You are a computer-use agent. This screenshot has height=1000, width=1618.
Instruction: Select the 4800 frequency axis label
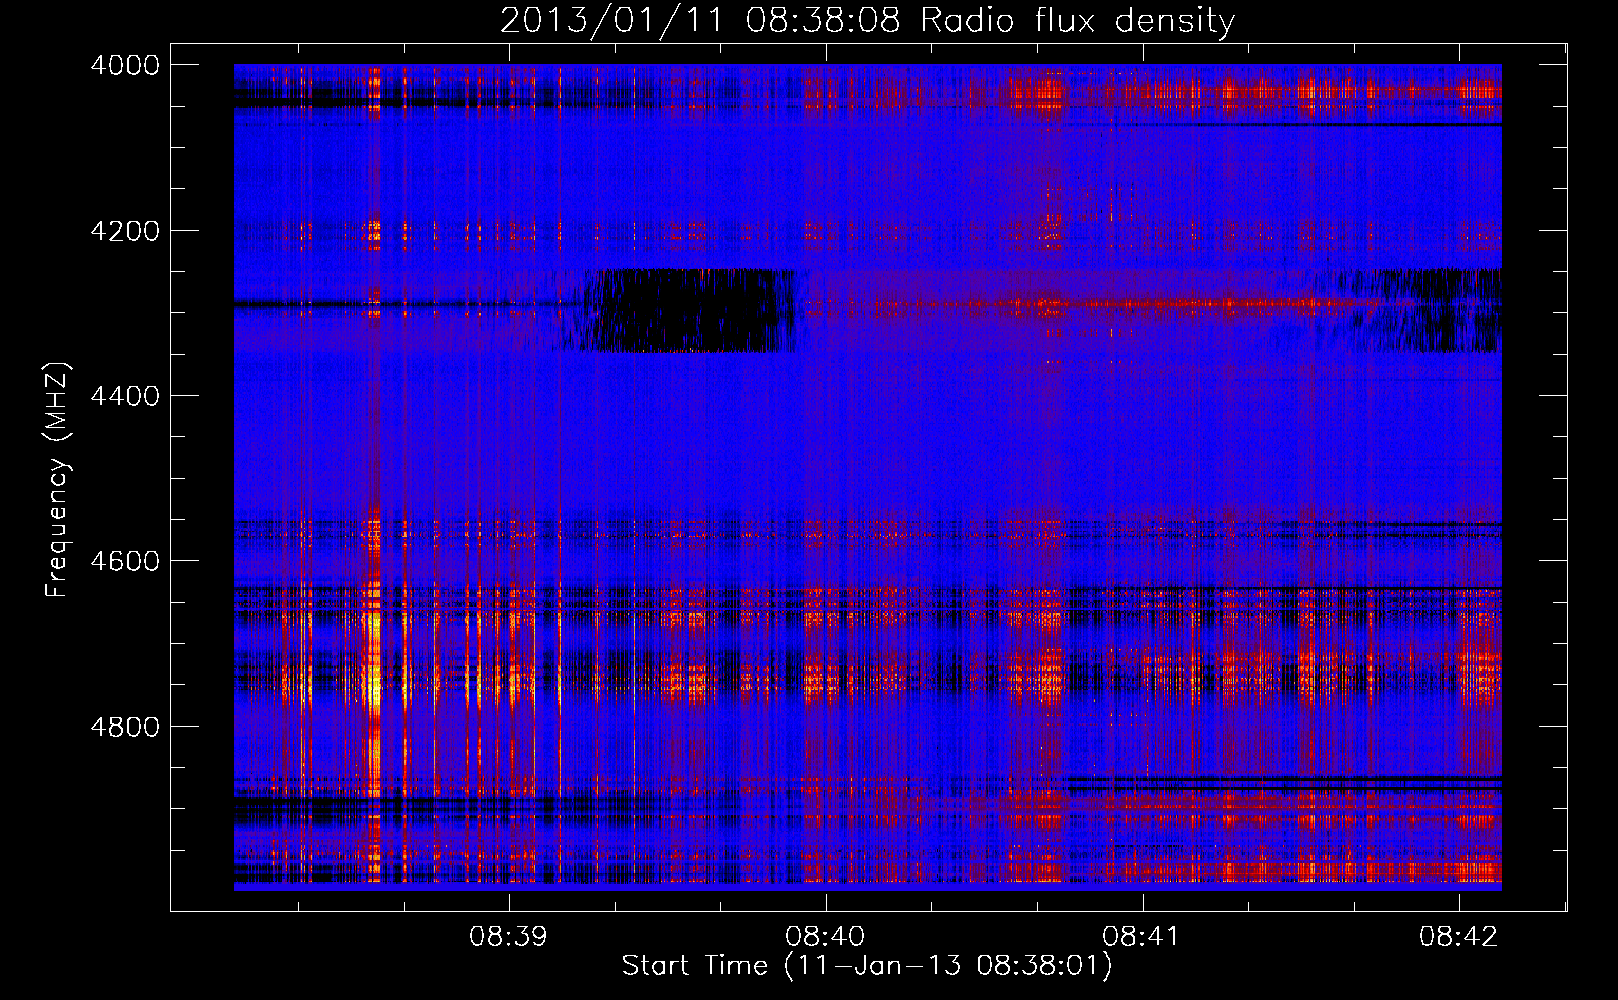click(x=125, y=727)
